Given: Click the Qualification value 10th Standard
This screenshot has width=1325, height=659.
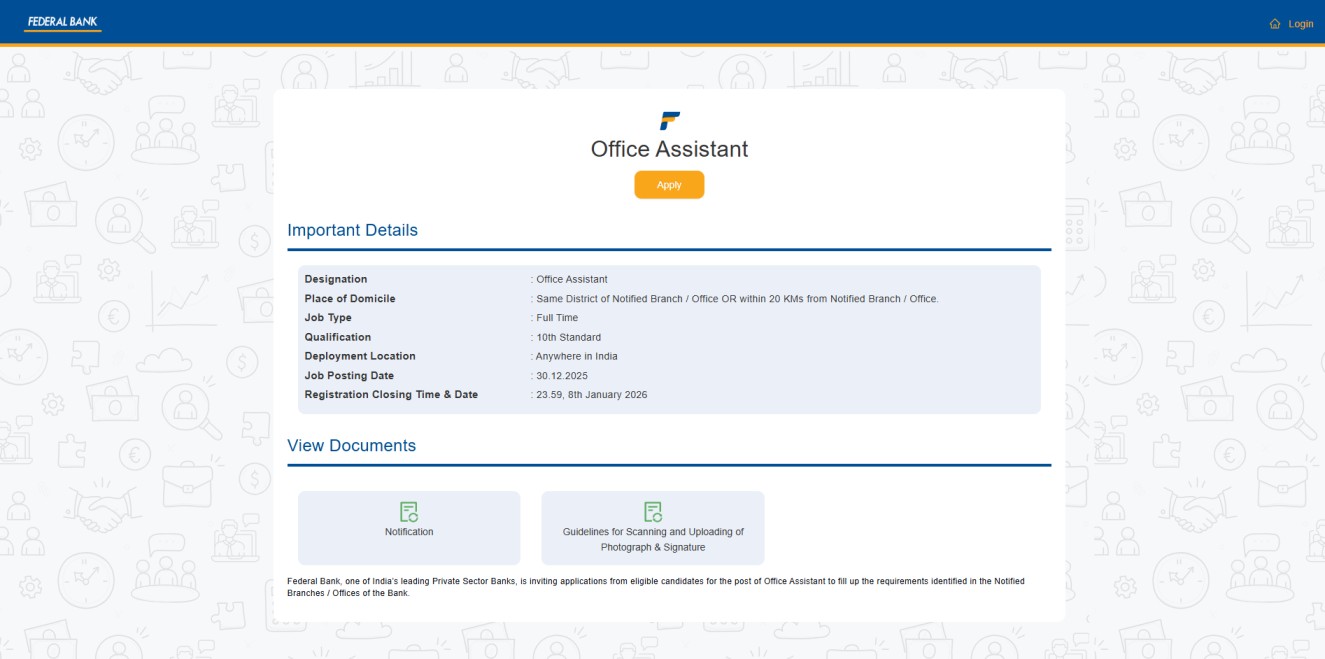Looking at the screenshot, I should click(568, 337).
